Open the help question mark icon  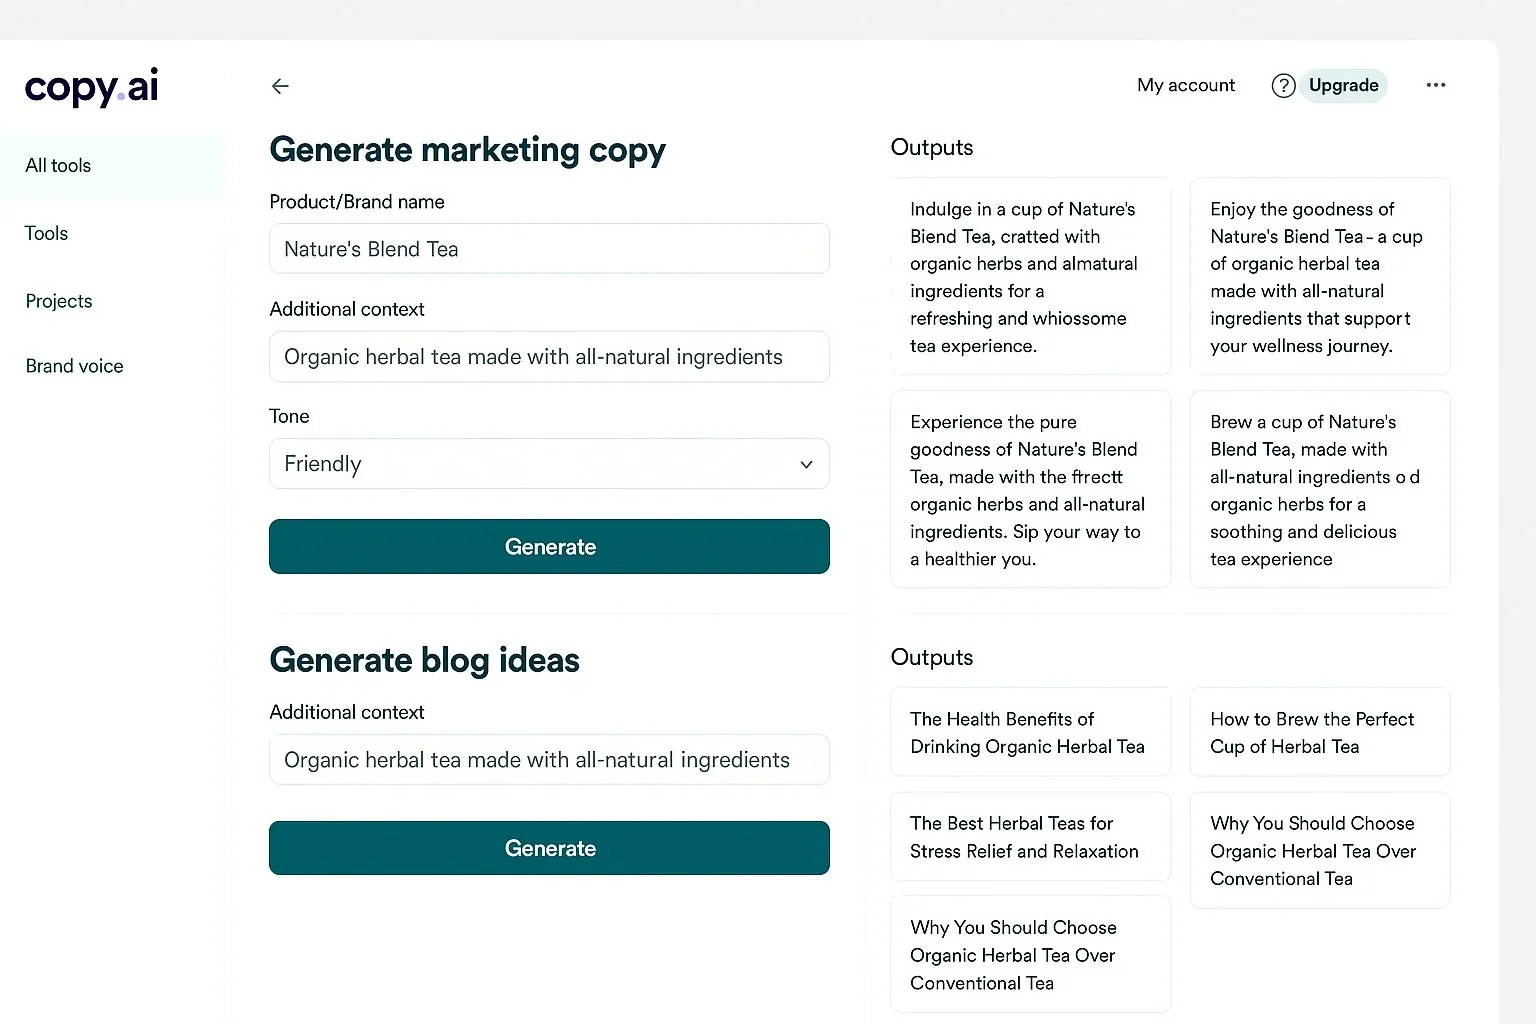(1283, 85)
